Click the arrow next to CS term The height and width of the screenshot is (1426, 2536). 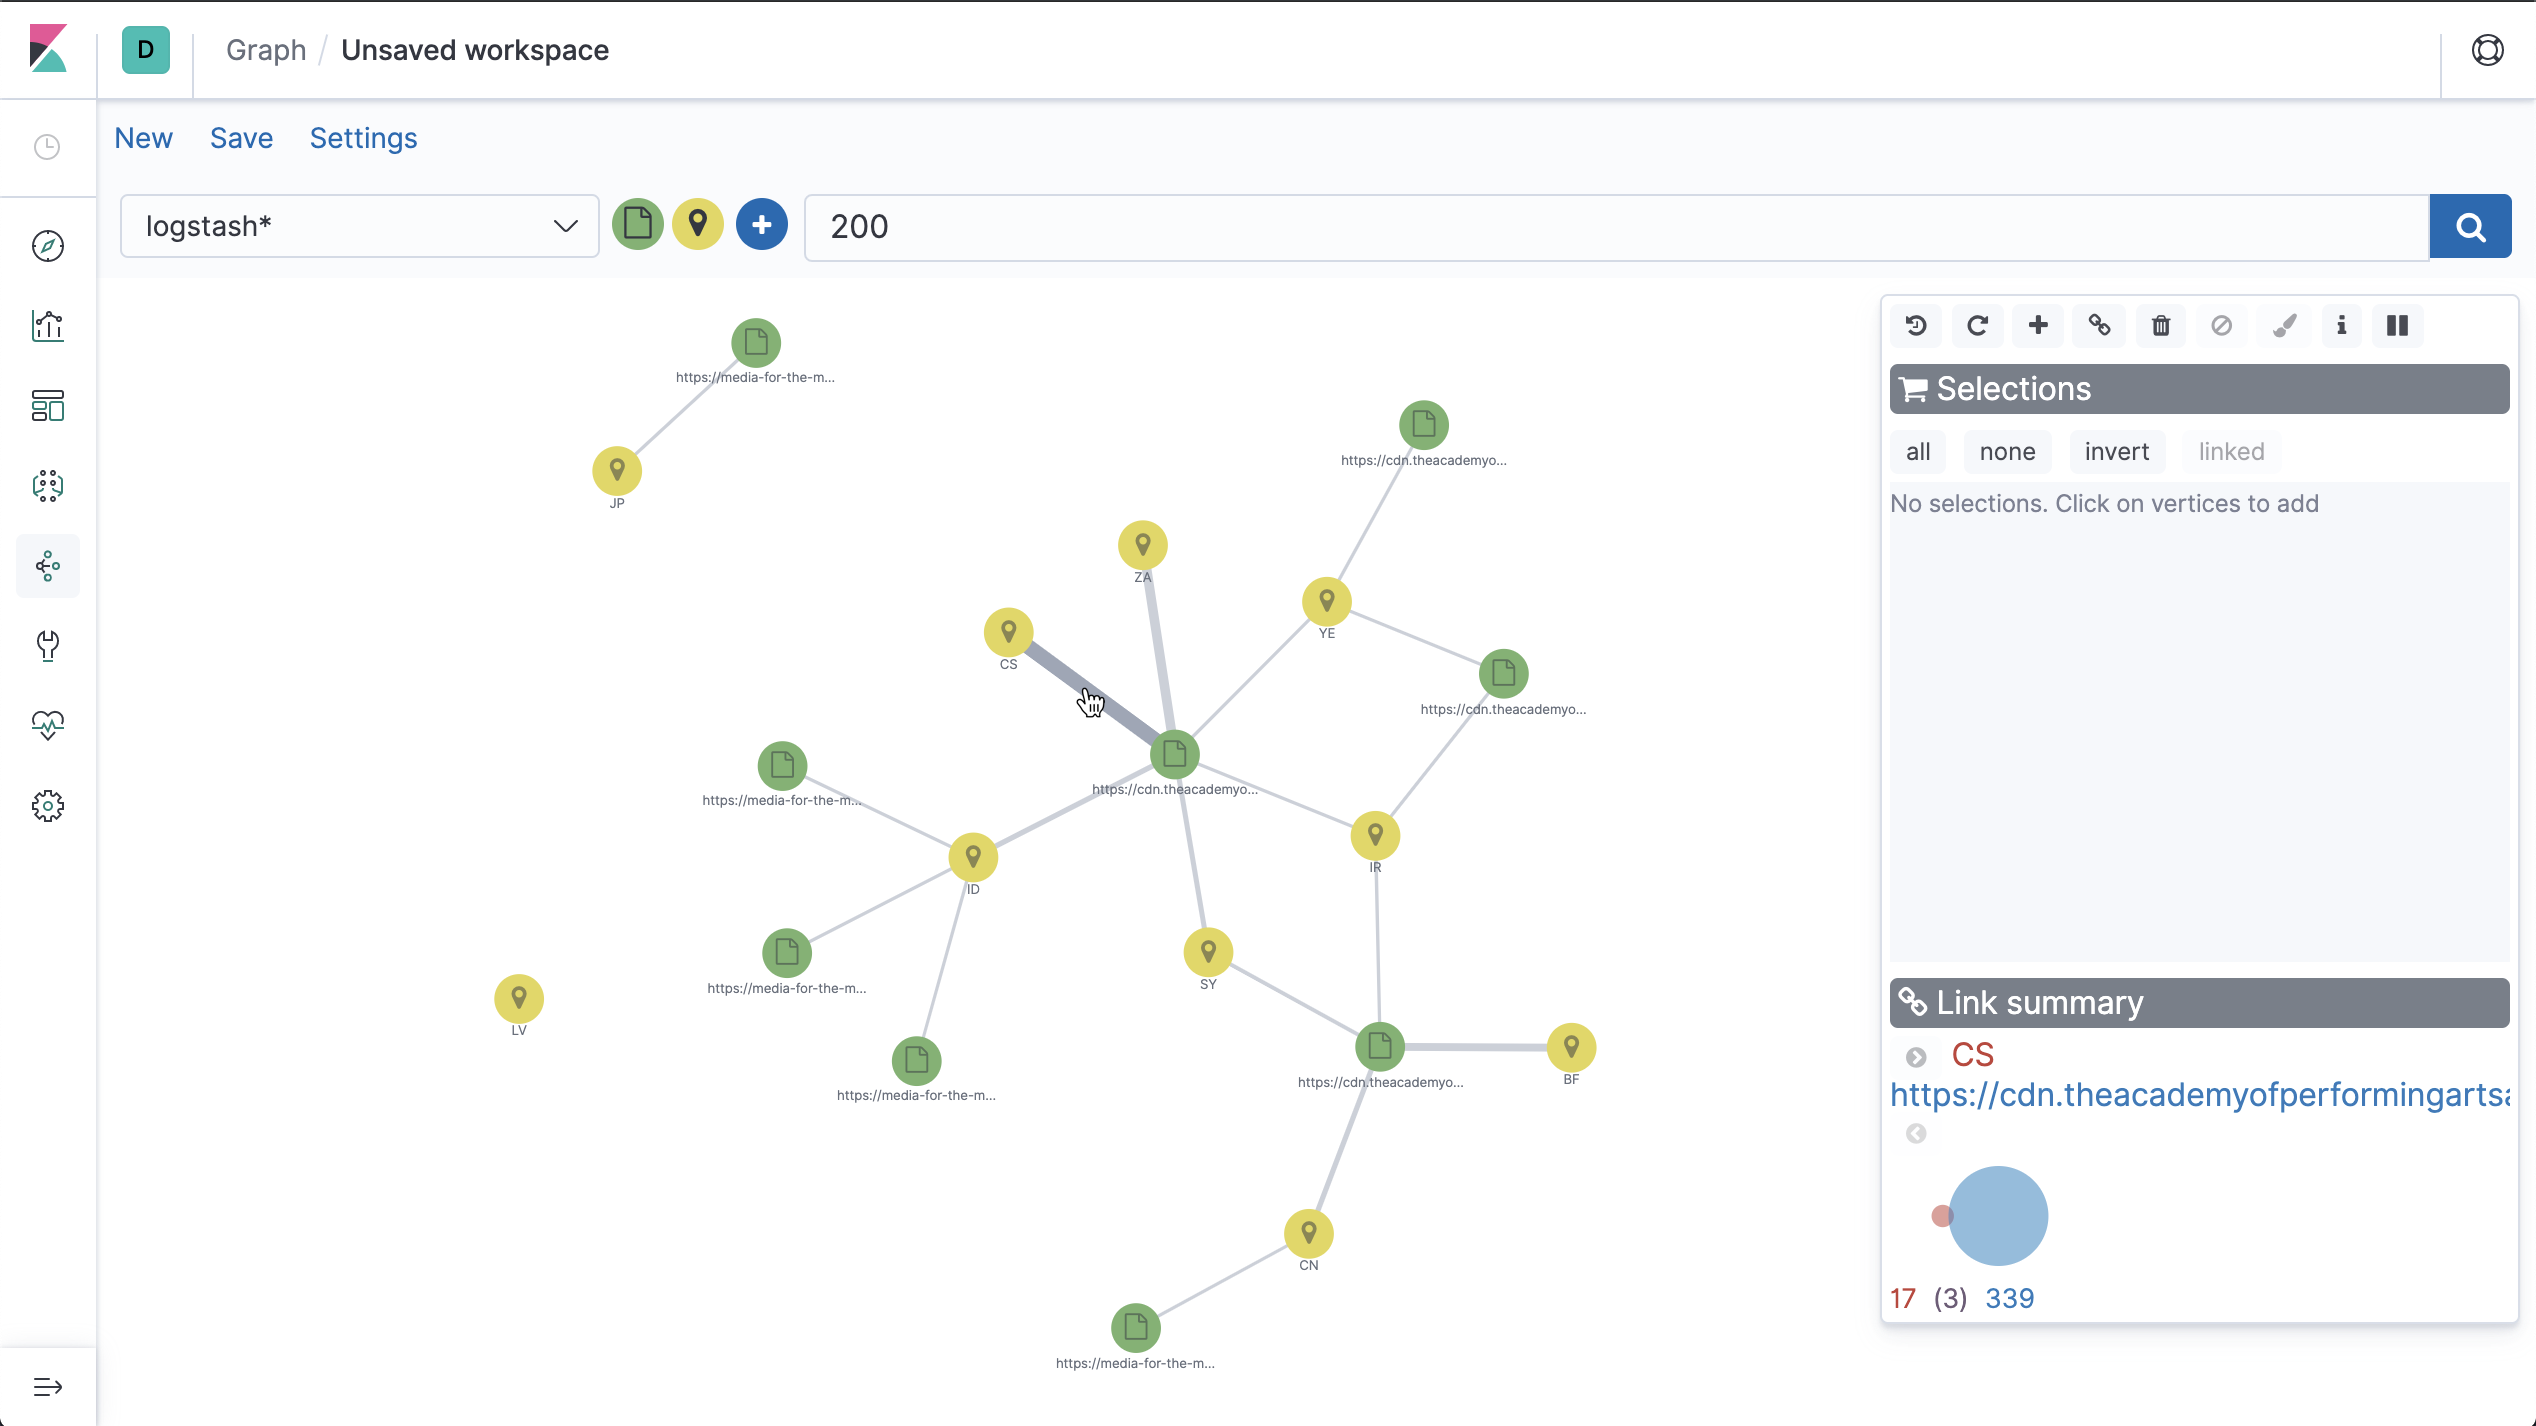tap(1916, 1057)
